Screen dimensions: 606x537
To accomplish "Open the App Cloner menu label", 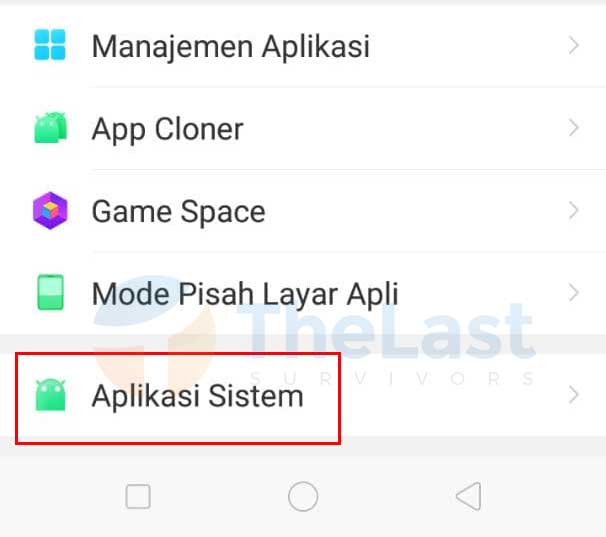I will point(167,130).
